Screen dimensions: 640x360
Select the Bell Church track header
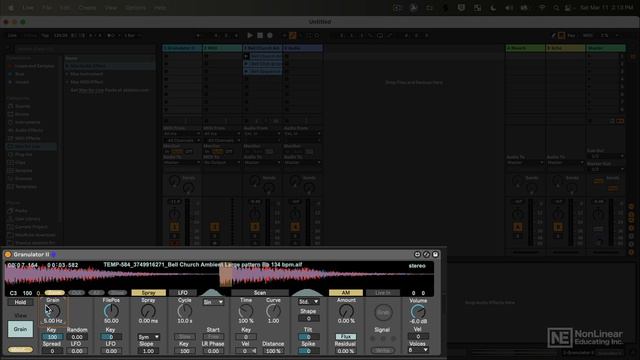[262, 48]
